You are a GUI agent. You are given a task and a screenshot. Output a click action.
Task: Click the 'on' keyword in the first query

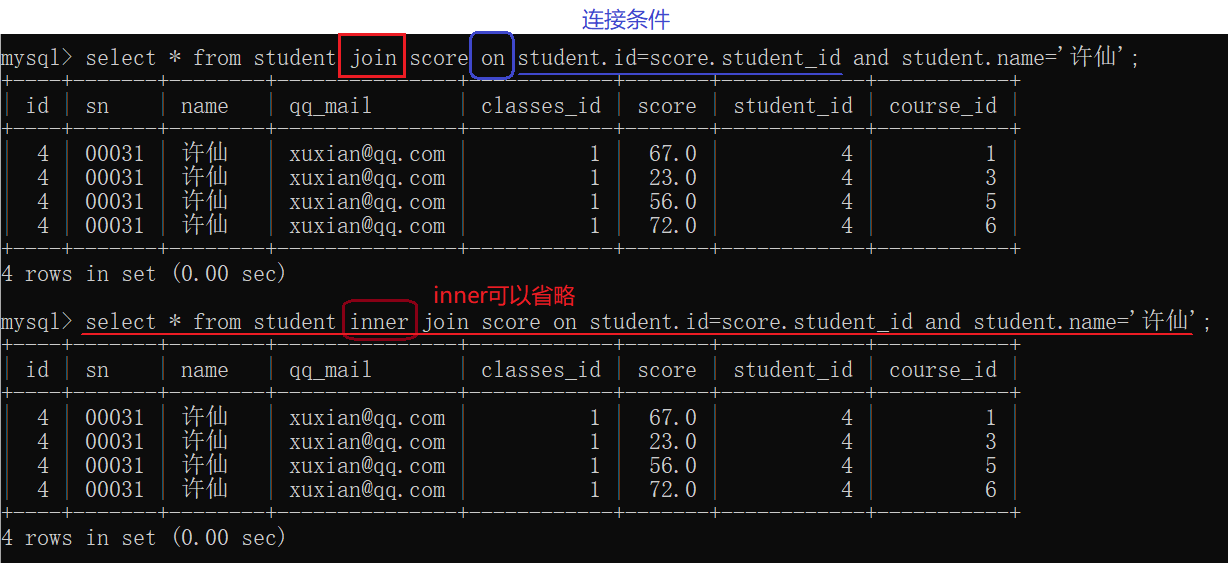[x=493, y=57]
